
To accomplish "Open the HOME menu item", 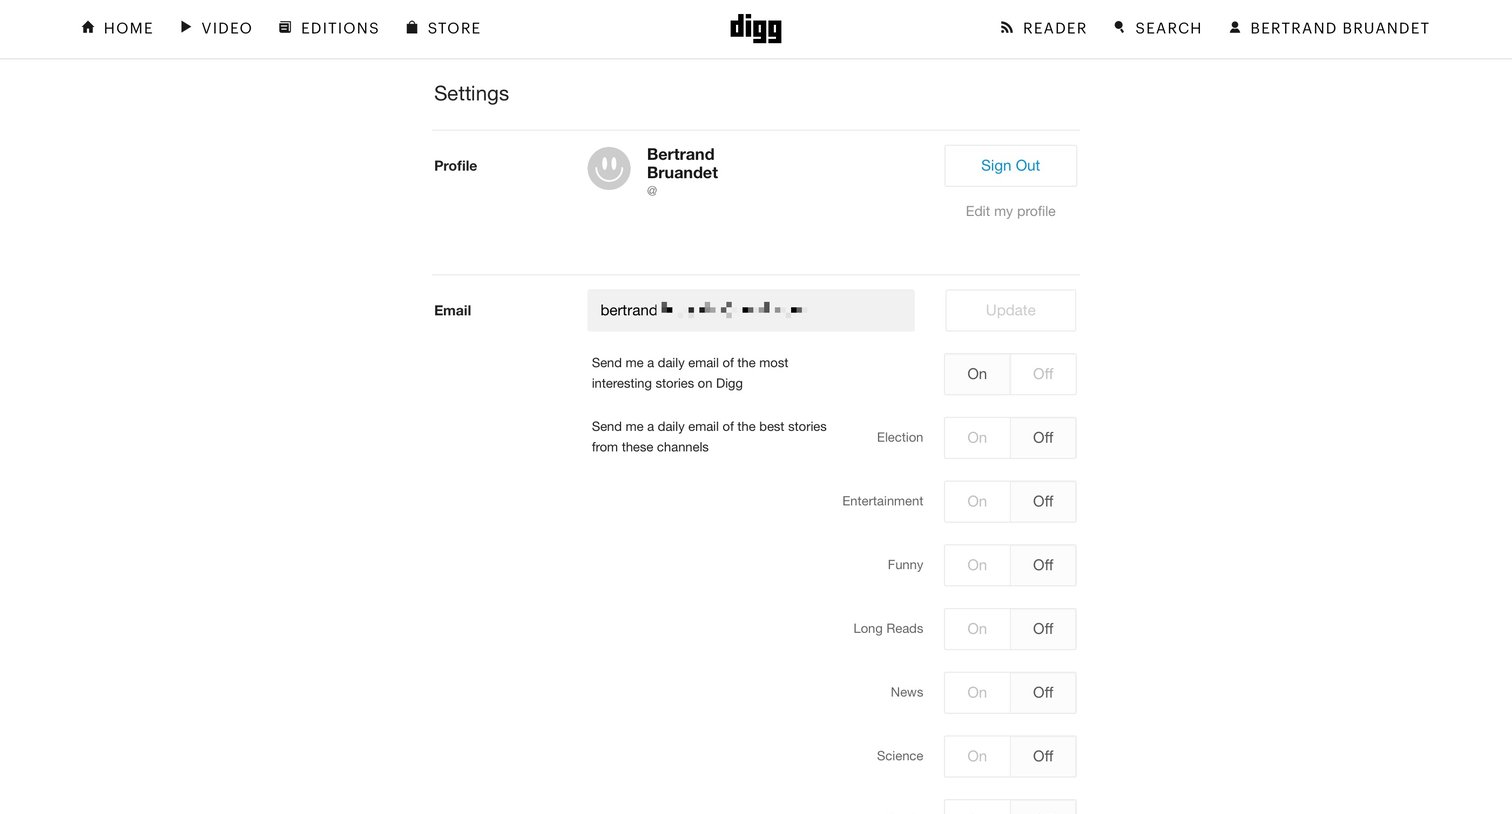I will [x=128, y=28].
